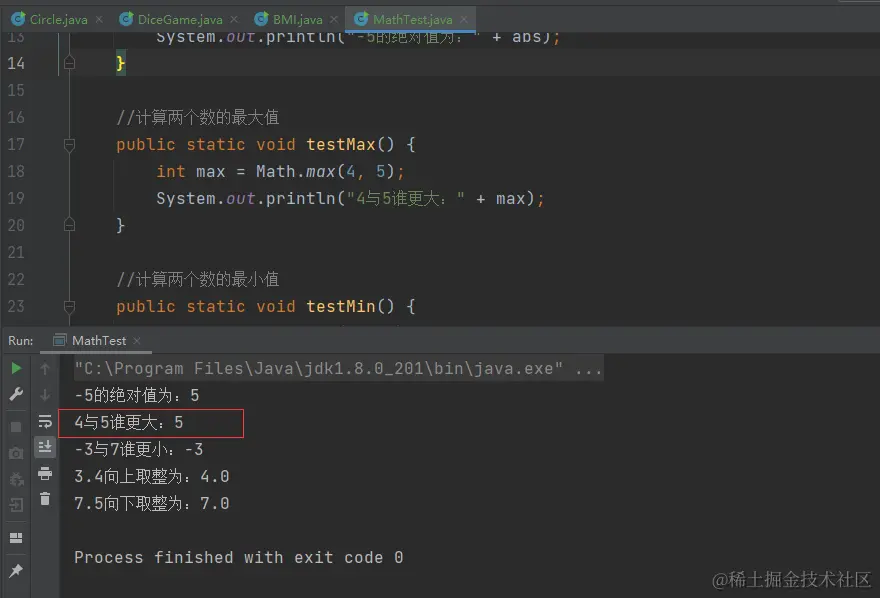Click console line 7.5向下取整为: 7.0
The width and height of the screenshot is (880, 598).
point(152,503)
